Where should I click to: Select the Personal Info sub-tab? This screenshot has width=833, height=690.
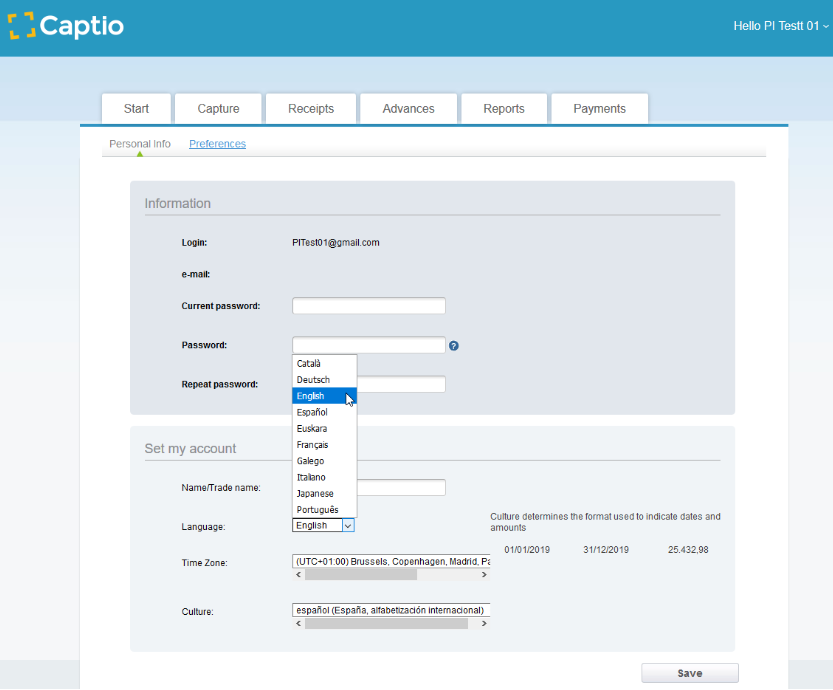coord(140,144)
